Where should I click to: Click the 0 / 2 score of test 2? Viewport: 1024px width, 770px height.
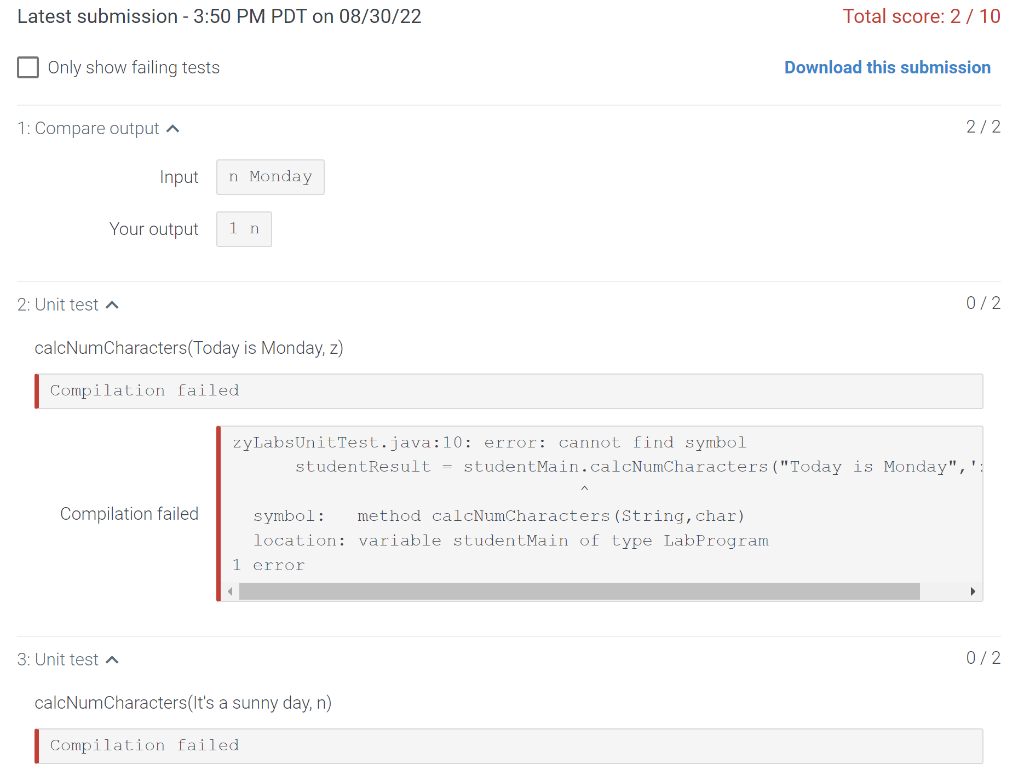[x=983, y=303]
